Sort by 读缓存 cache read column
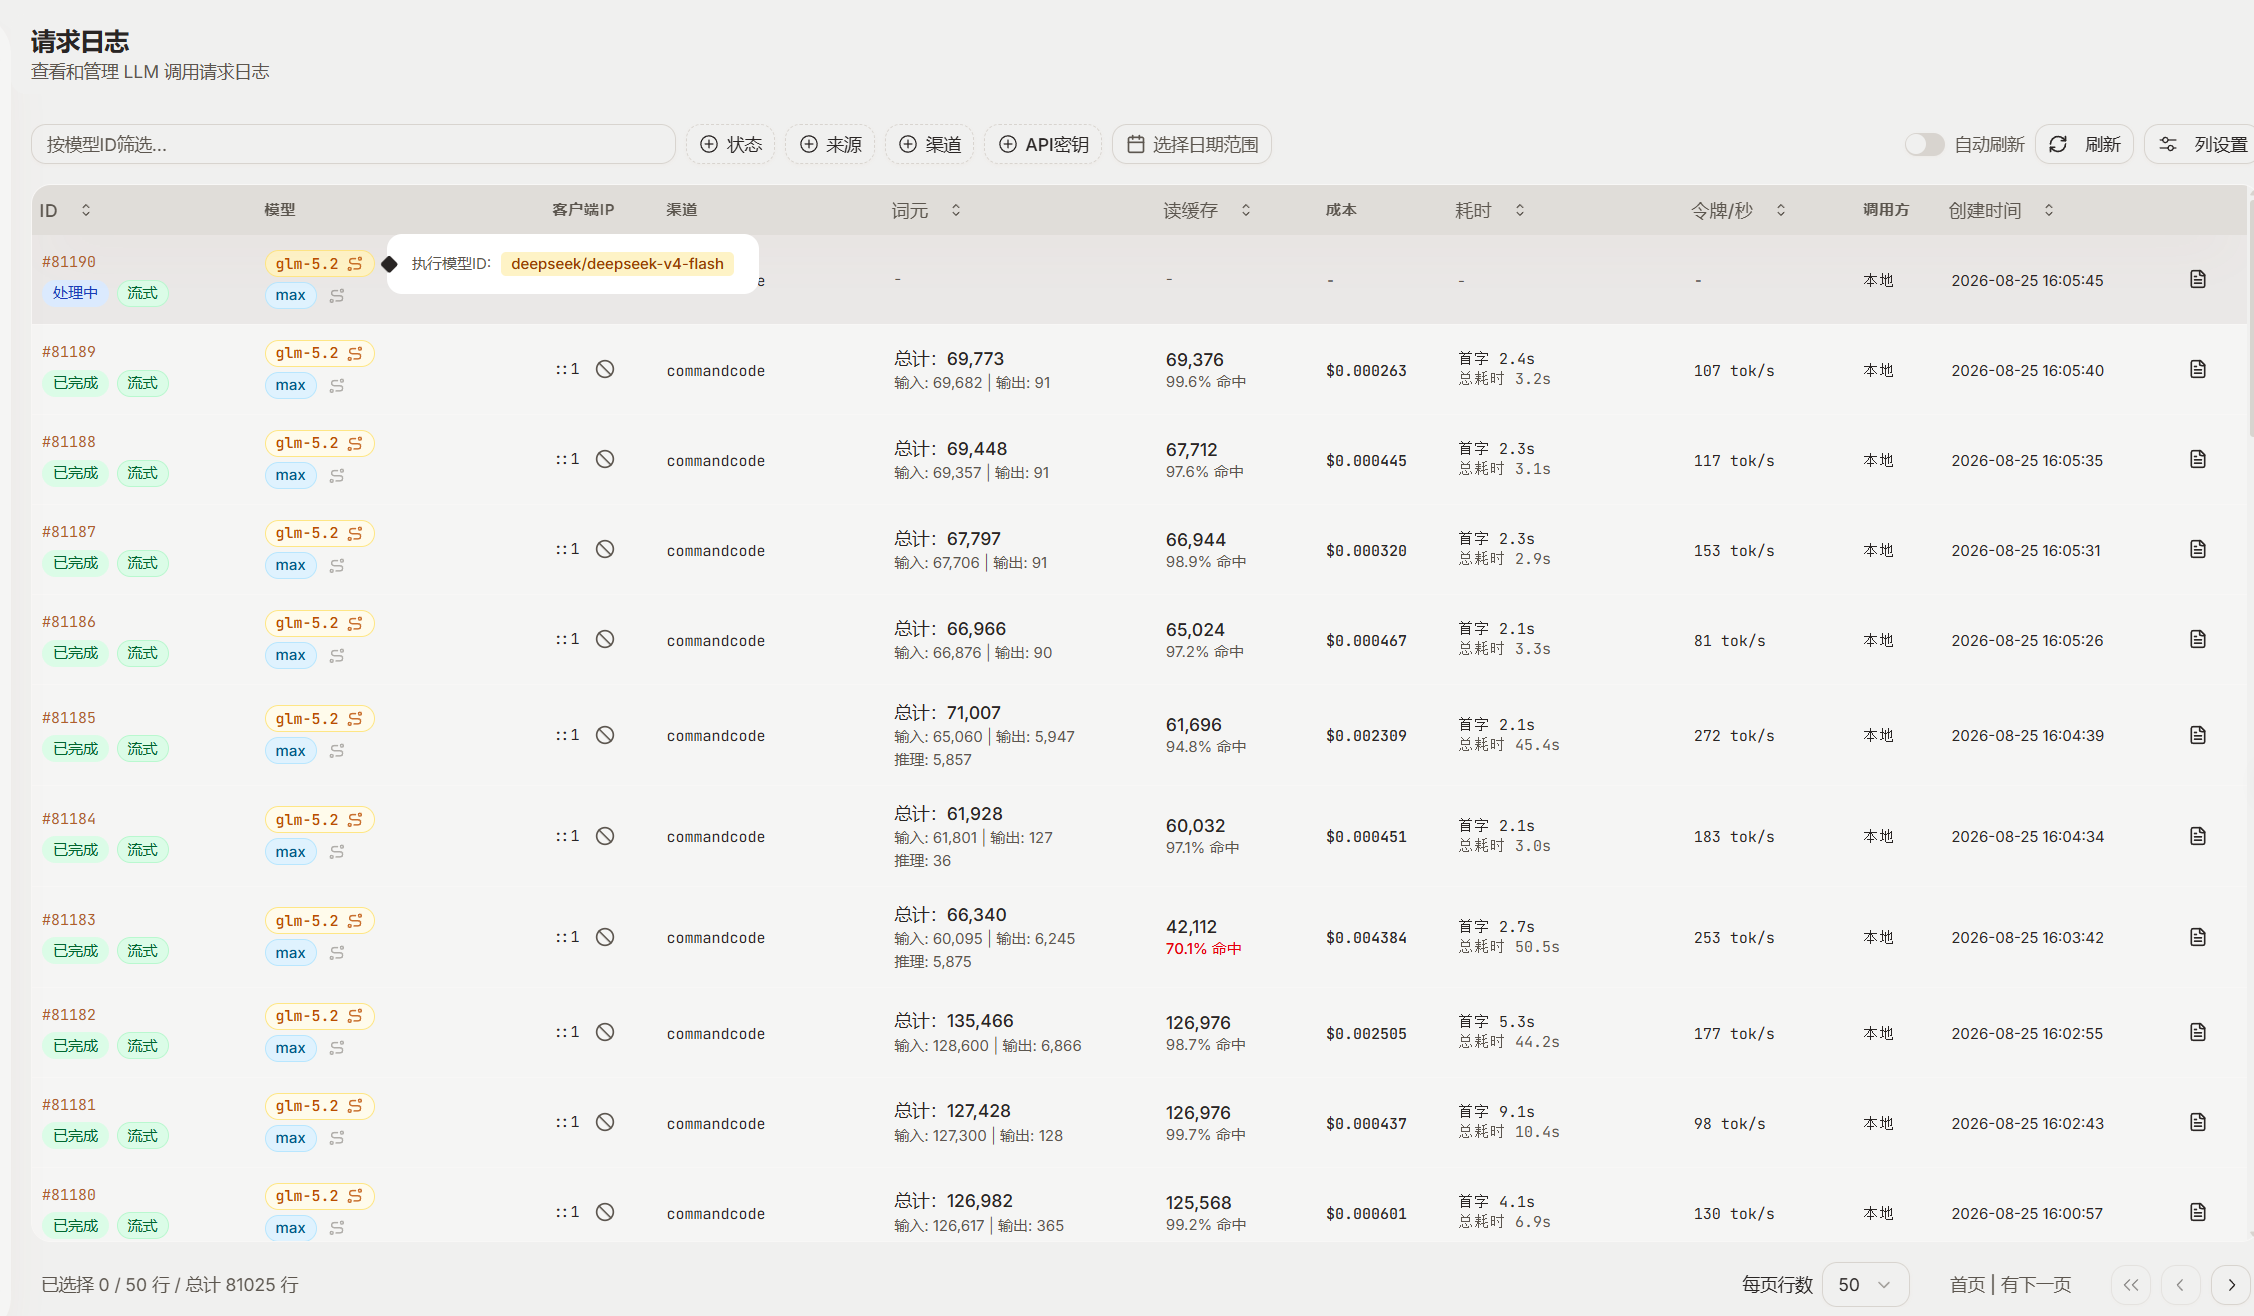2254x1316 pixels. (x=1207, y=210)
